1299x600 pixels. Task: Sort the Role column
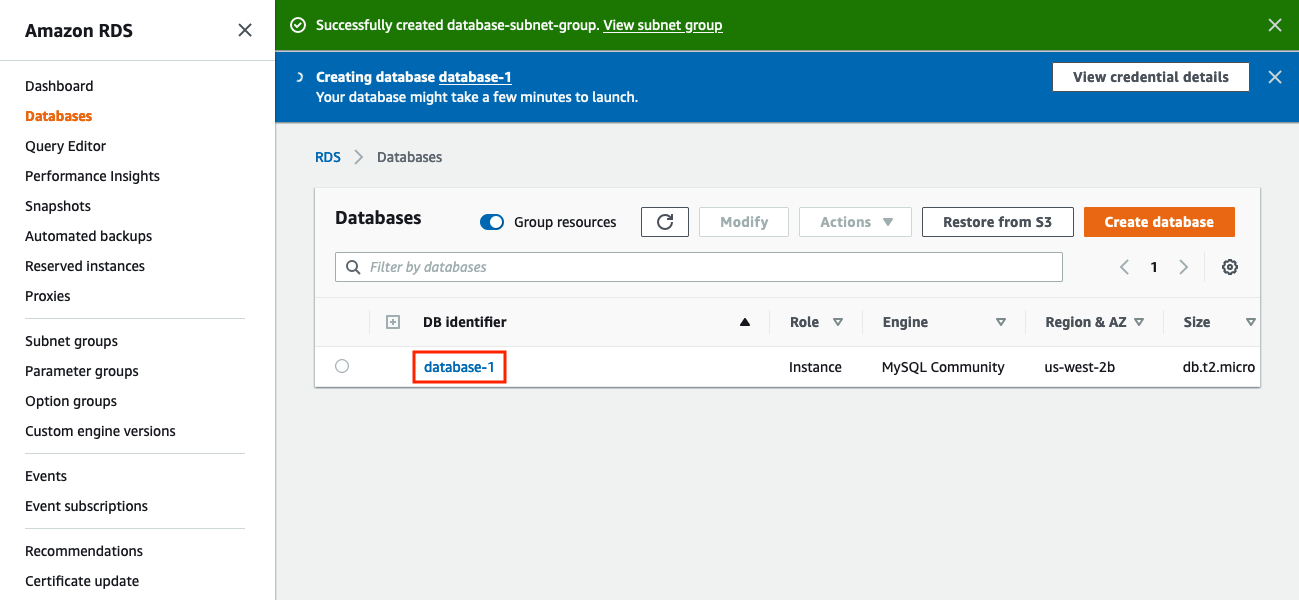838,322
